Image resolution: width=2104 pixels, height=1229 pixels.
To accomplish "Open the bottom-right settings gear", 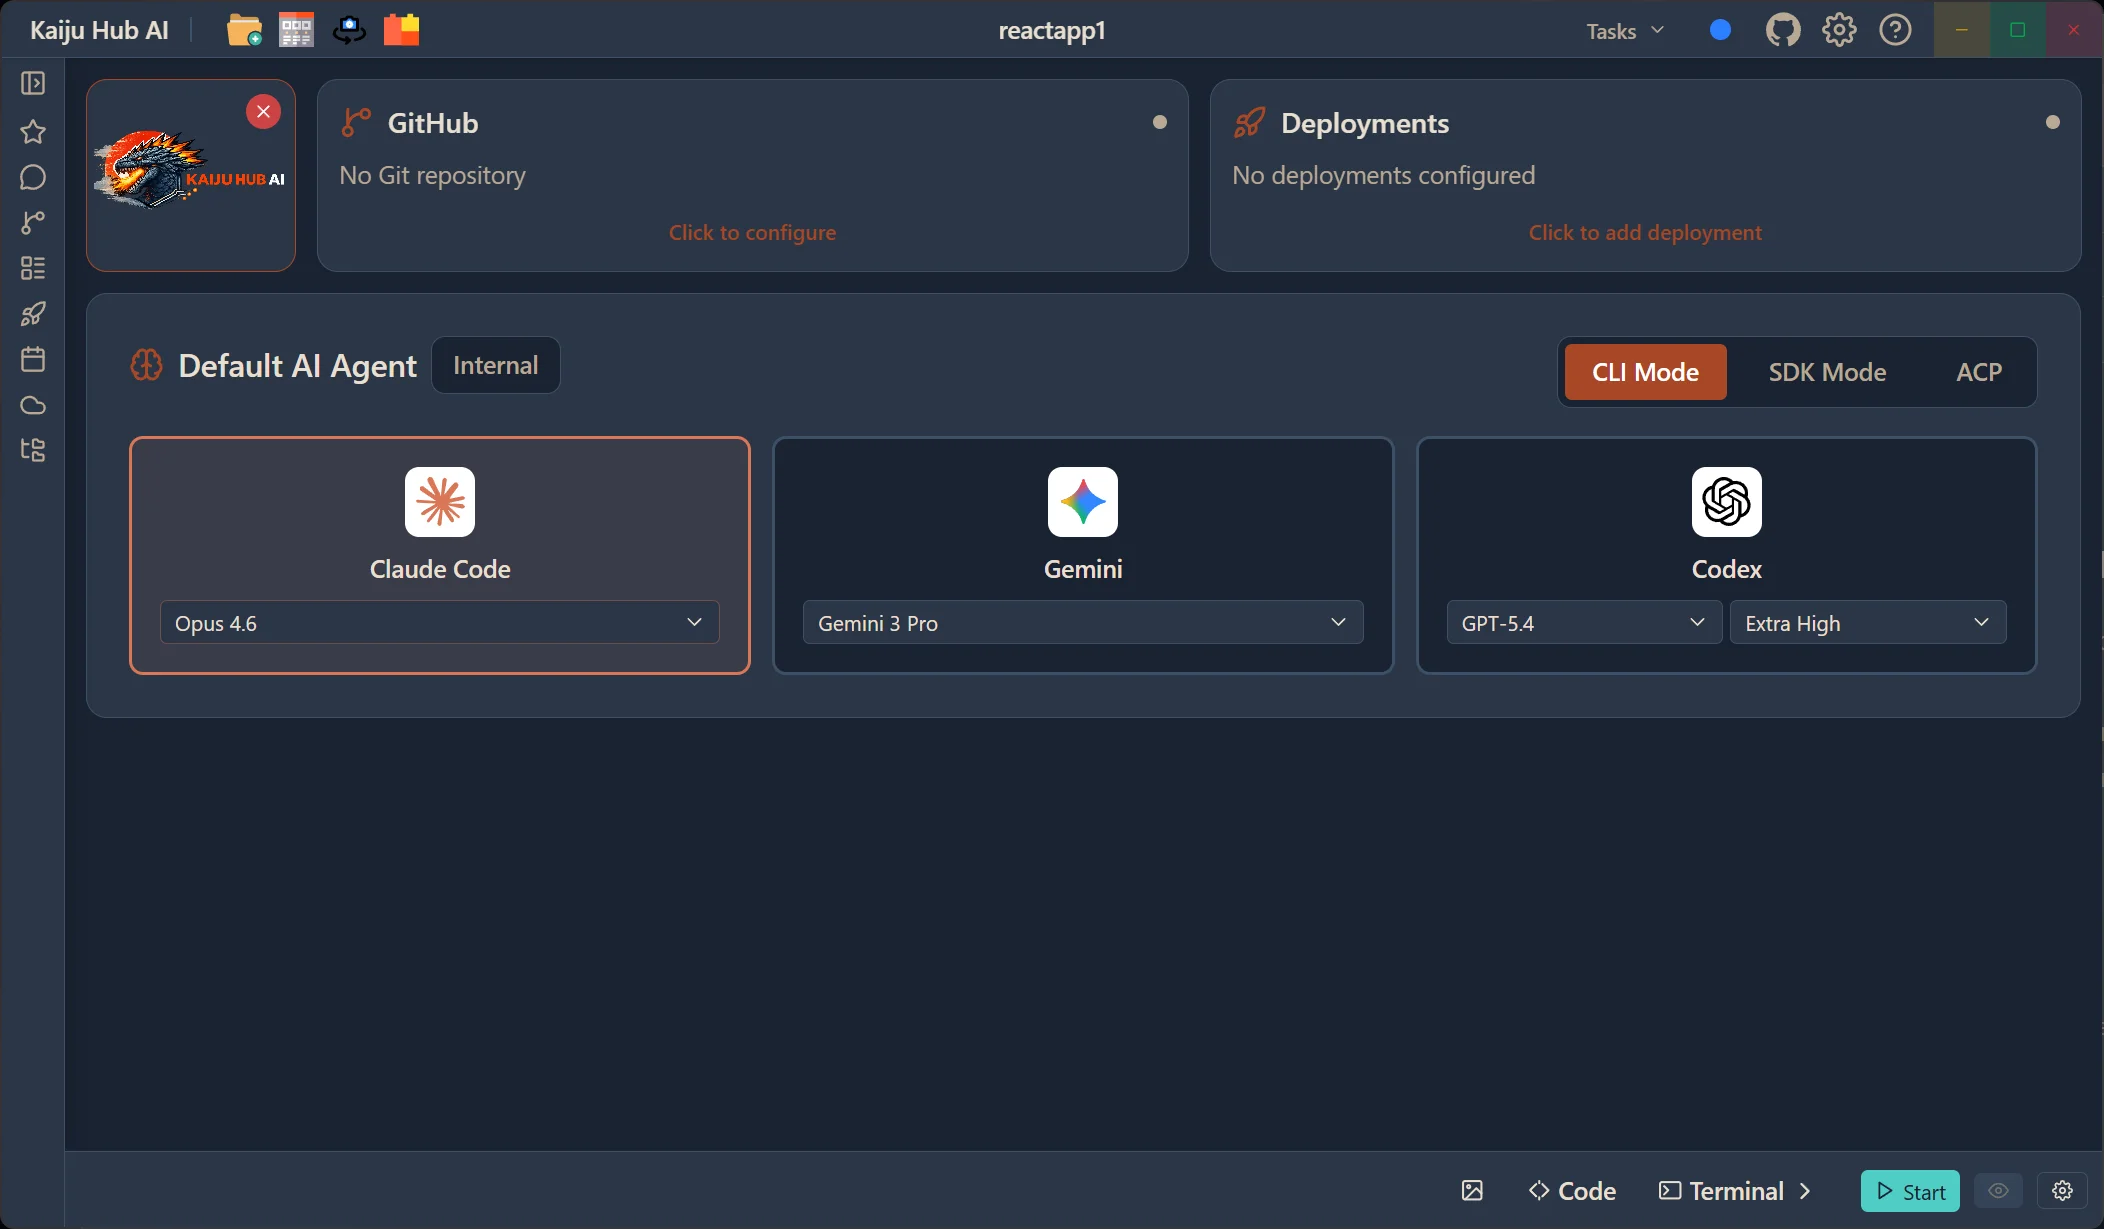I will (2062, 1190).
